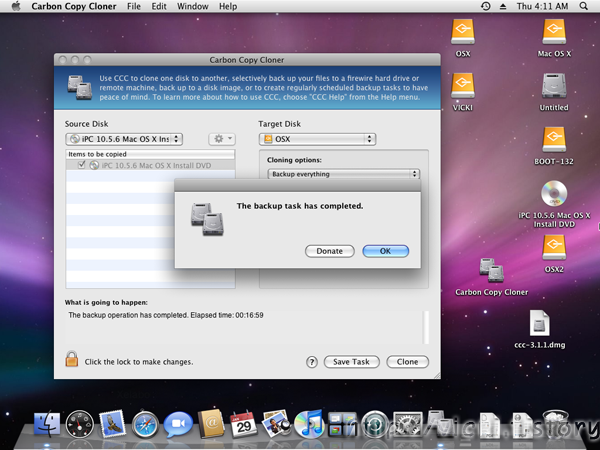The width and height of the screenshot is (600, 450).
Task: Open the File menu
Action: [x=134, y=7]
